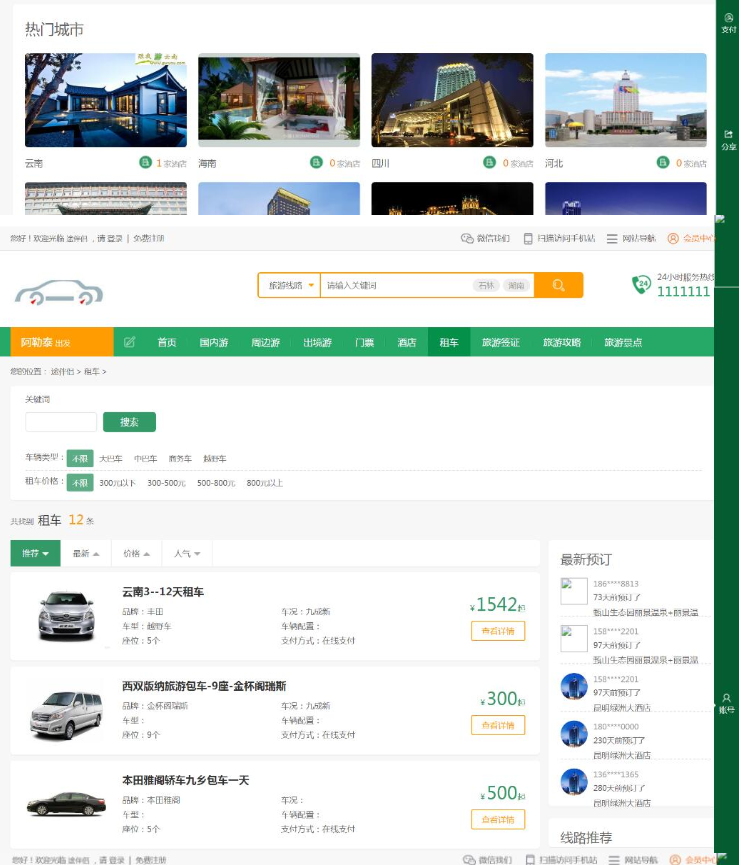Filter vehicle type by 中巴车
741x865 pixels.
[x=146, y=458]
